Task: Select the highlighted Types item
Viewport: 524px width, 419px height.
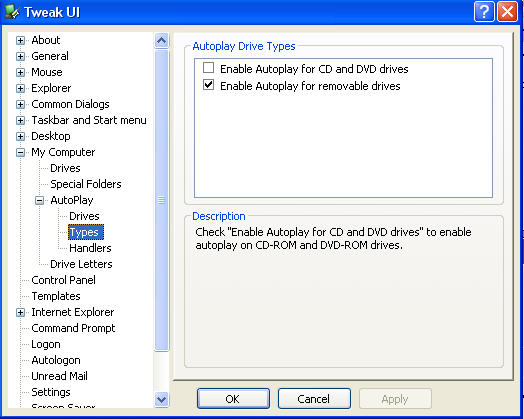Action: [x=86, y=232]
